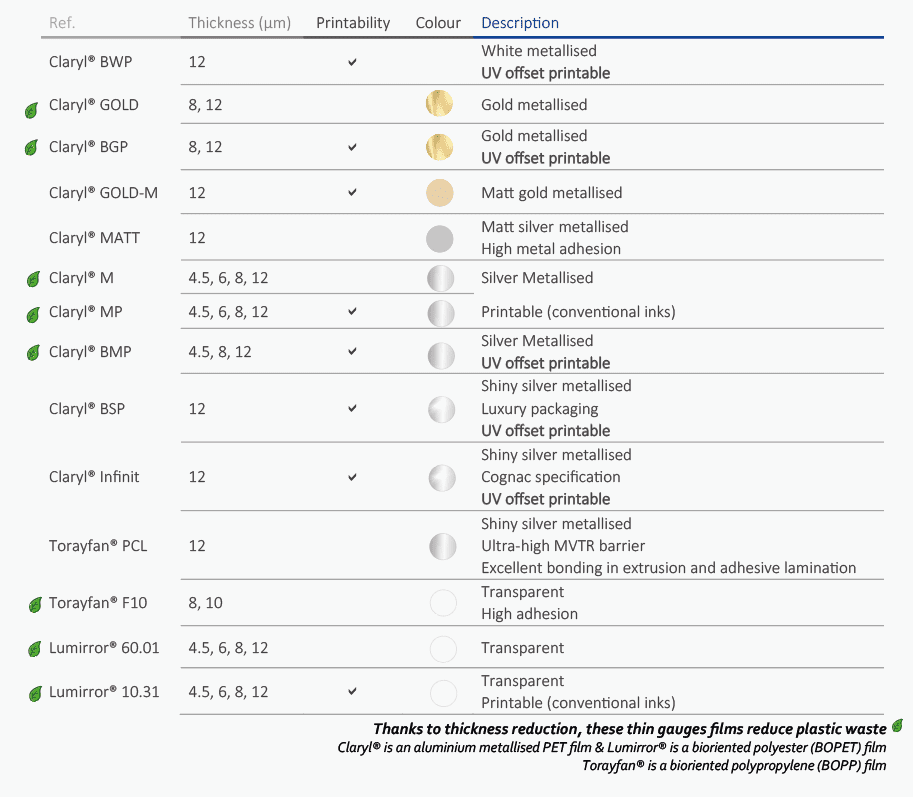Click the Claryl BGP reference name
Viewport: 913px width, 797px height.
pyautogui.click(x=89, y=147)
